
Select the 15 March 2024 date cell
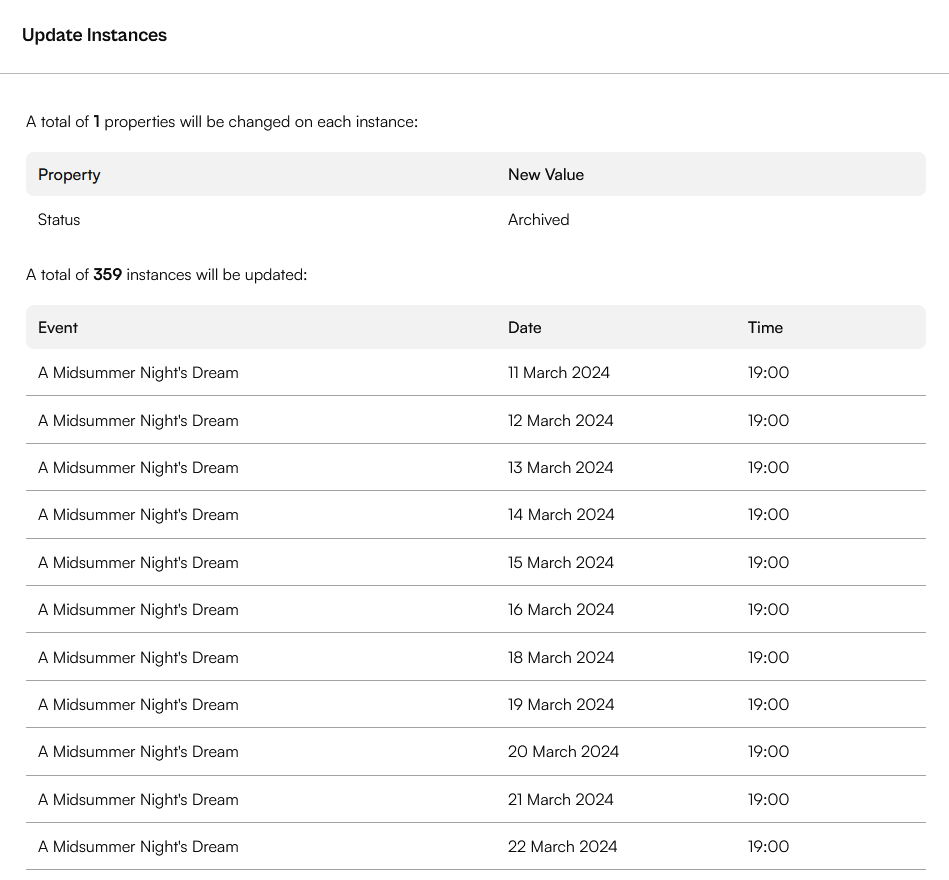(561, 563)
